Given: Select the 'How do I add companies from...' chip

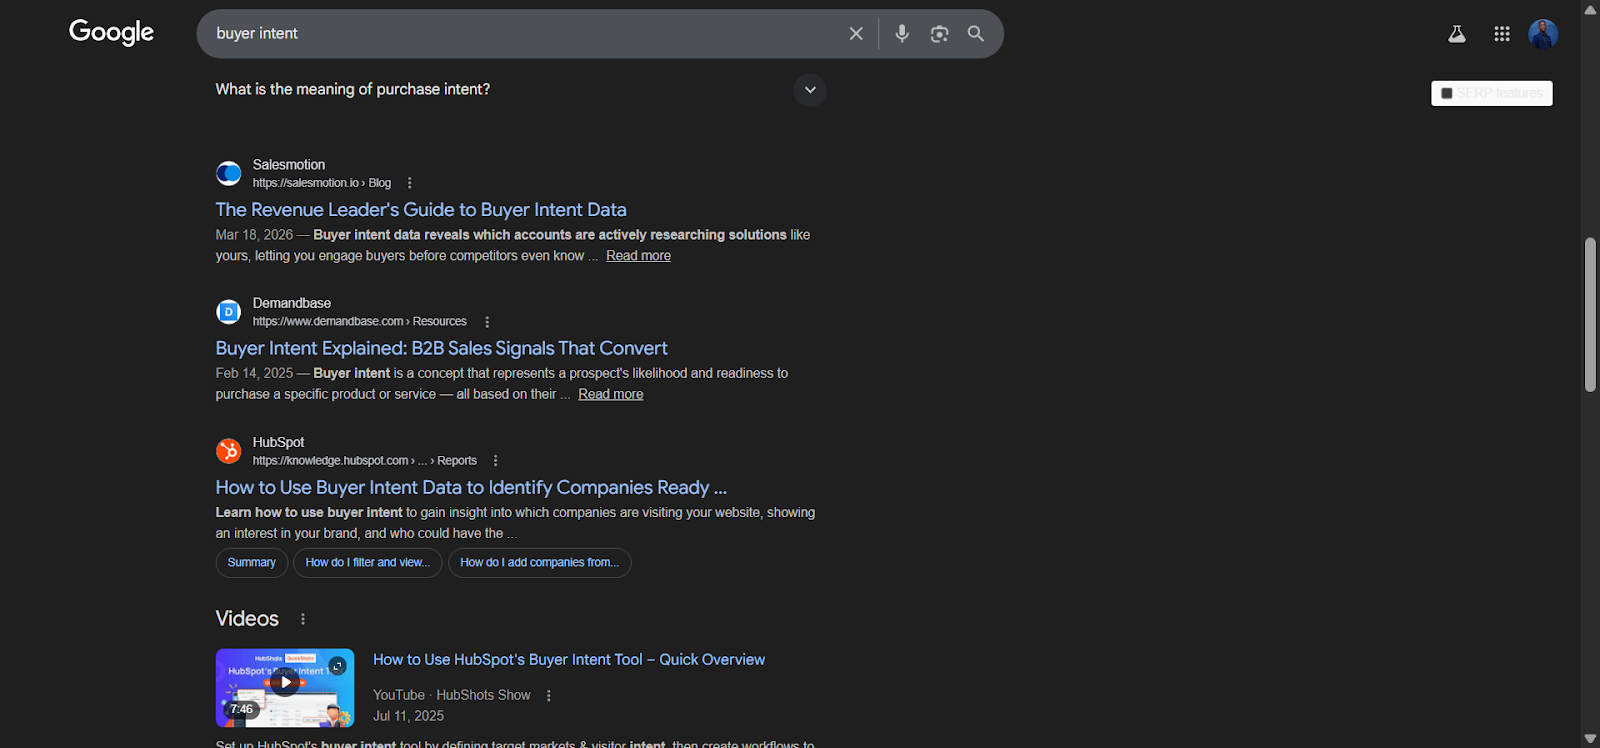Looking at the screenshot, I should 539,563.
